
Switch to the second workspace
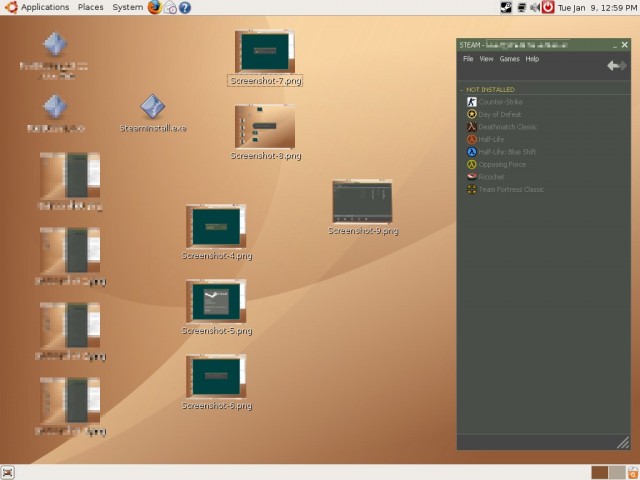point(617,473)
